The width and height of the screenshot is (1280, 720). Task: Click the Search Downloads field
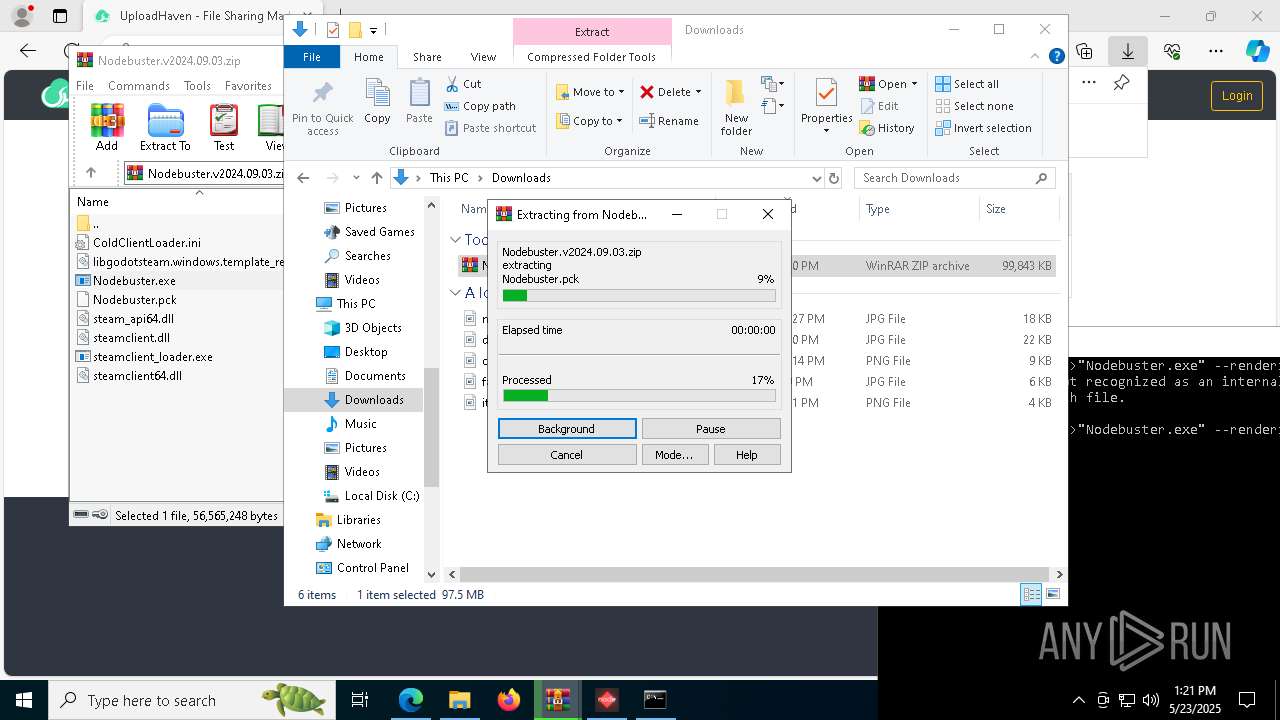(x=955, y=178)
